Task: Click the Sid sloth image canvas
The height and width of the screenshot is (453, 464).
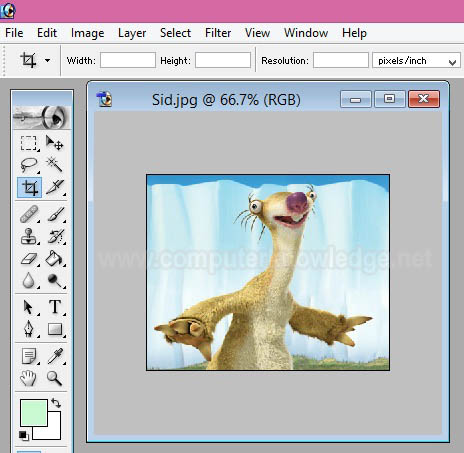Action: click(268, 272)
